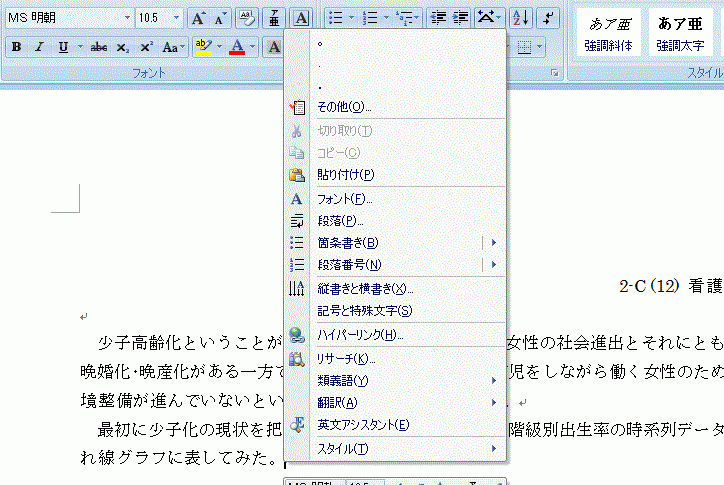Expand the numbering dropdown arrow in ribbon

click(386, 18)
